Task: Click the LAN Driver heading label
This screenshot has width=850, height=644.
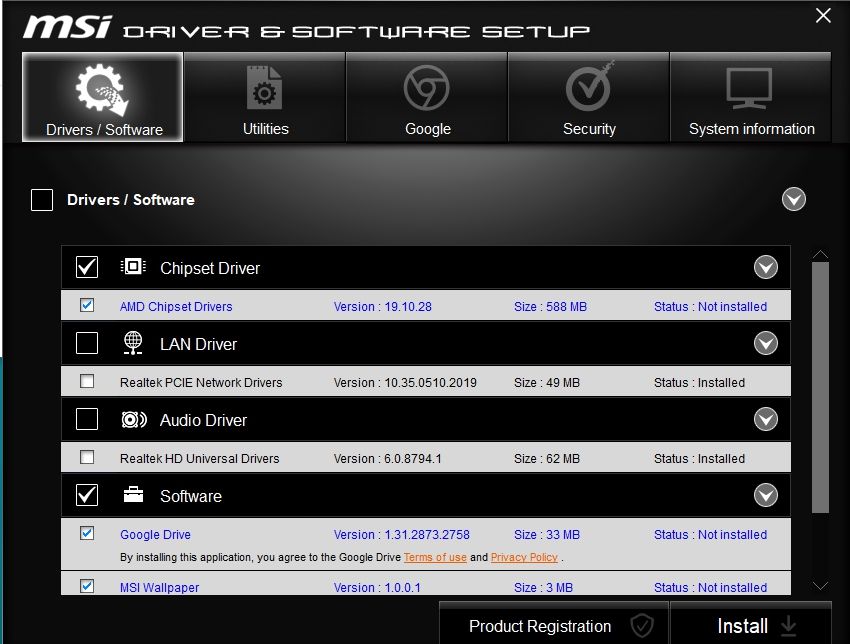Action: [x=198, y=344]
